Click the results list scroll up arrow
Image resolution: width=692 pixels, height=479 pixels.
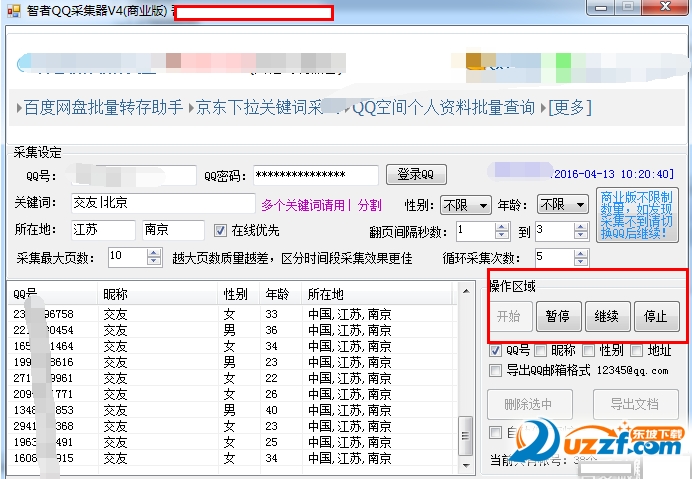tap(466, 290)
